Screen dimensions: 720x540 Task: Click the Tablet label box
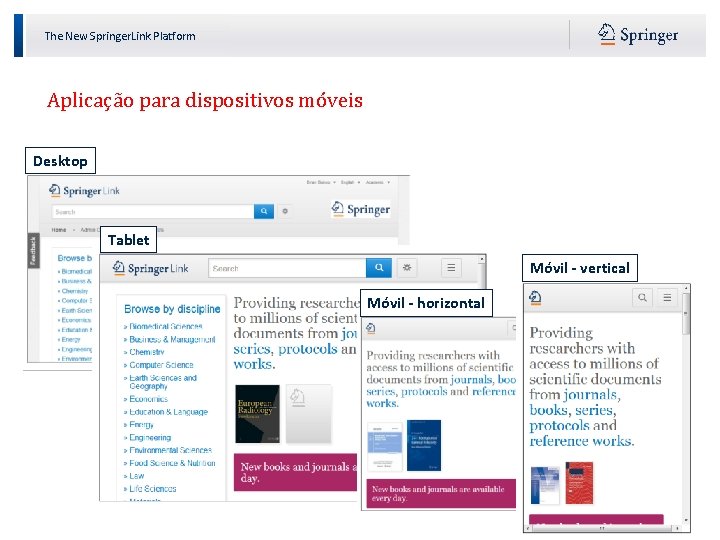[128, 240]
